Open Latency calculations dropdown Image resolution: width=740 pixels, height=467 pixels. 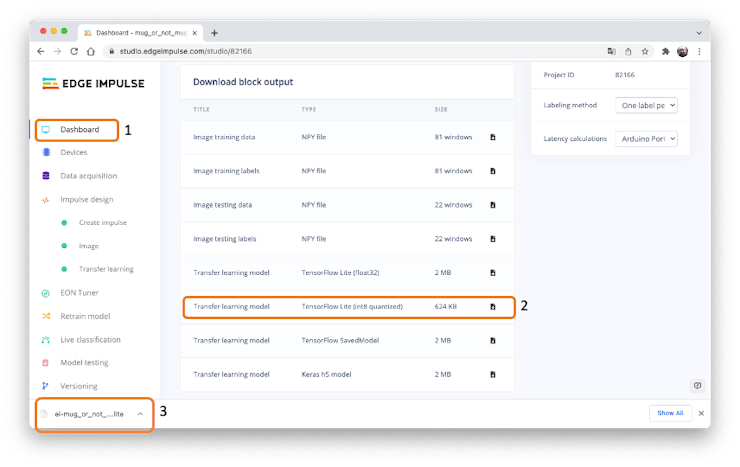[x=646, y=139]
